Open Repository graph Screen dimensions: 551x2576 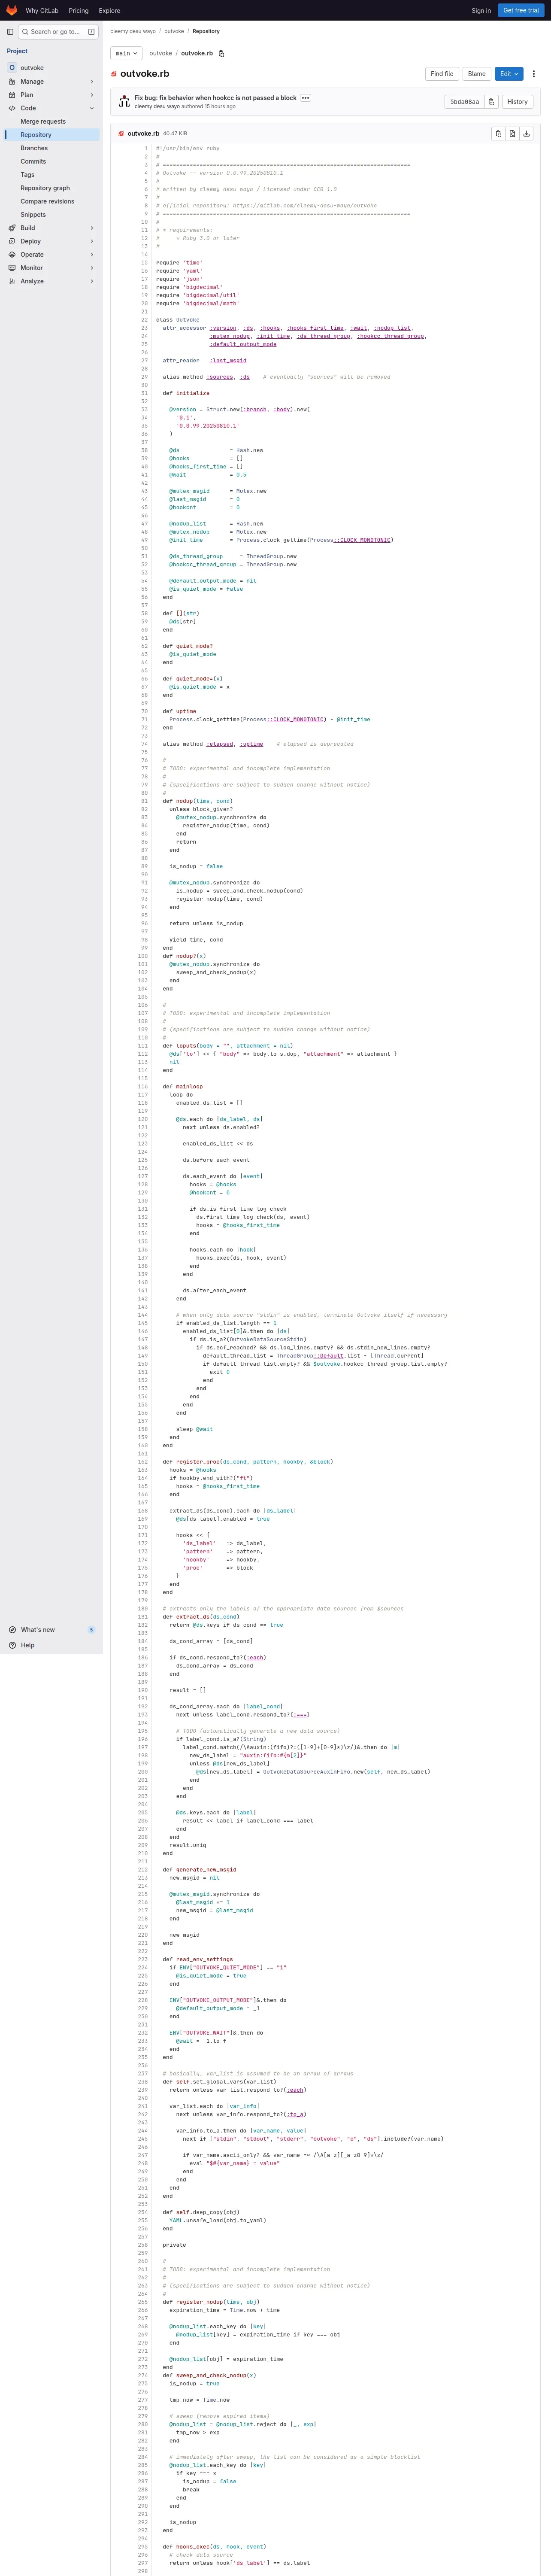click(x=50, y=188)
